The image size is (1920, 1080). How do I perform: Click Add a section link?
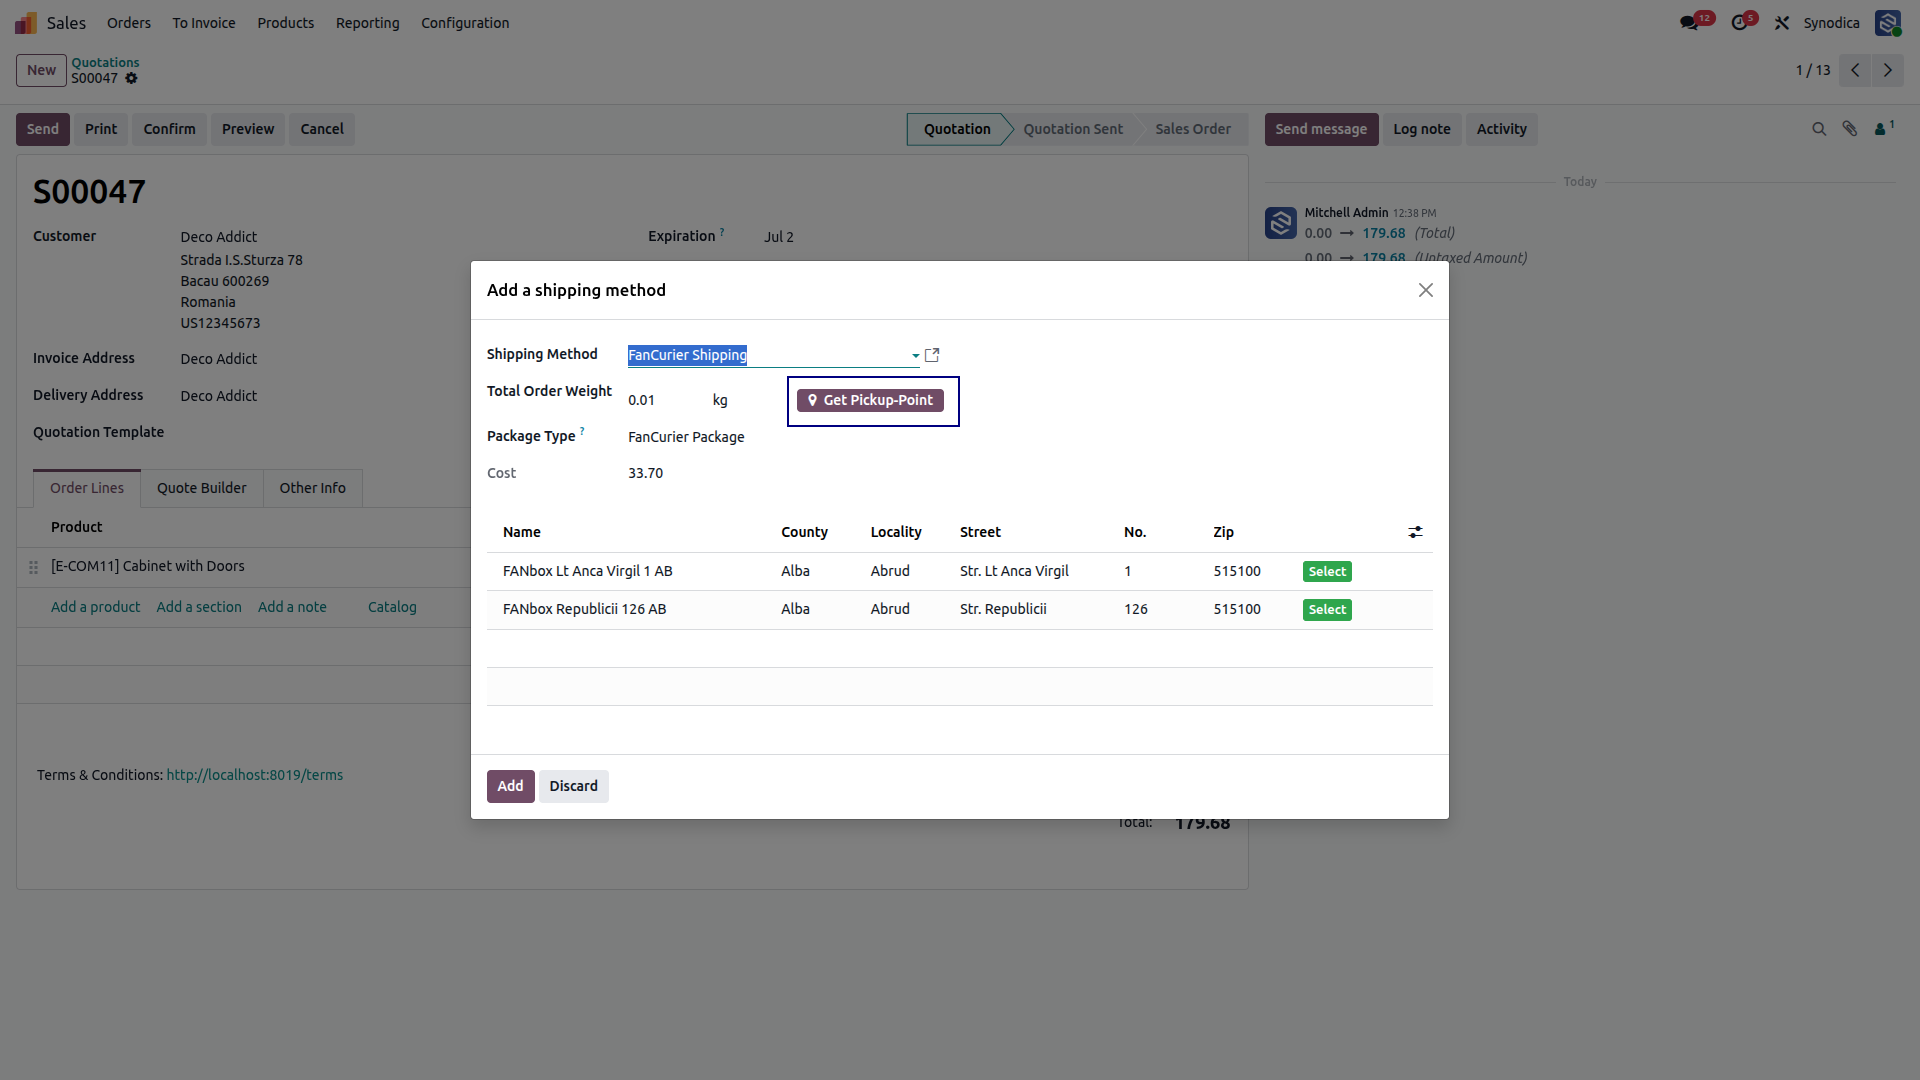click(199, 607)
